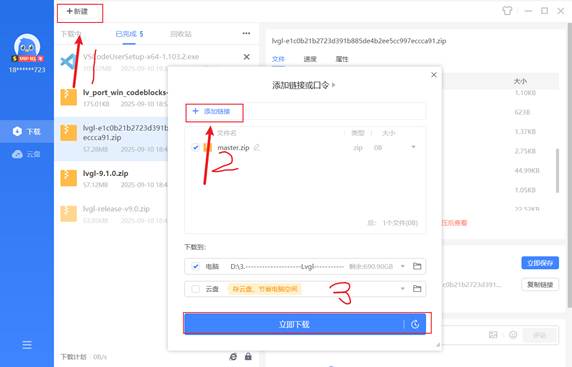Click the lock icon in the status bar
The image size is (572, 367).
pyautogui.click(x=248, y=356)
